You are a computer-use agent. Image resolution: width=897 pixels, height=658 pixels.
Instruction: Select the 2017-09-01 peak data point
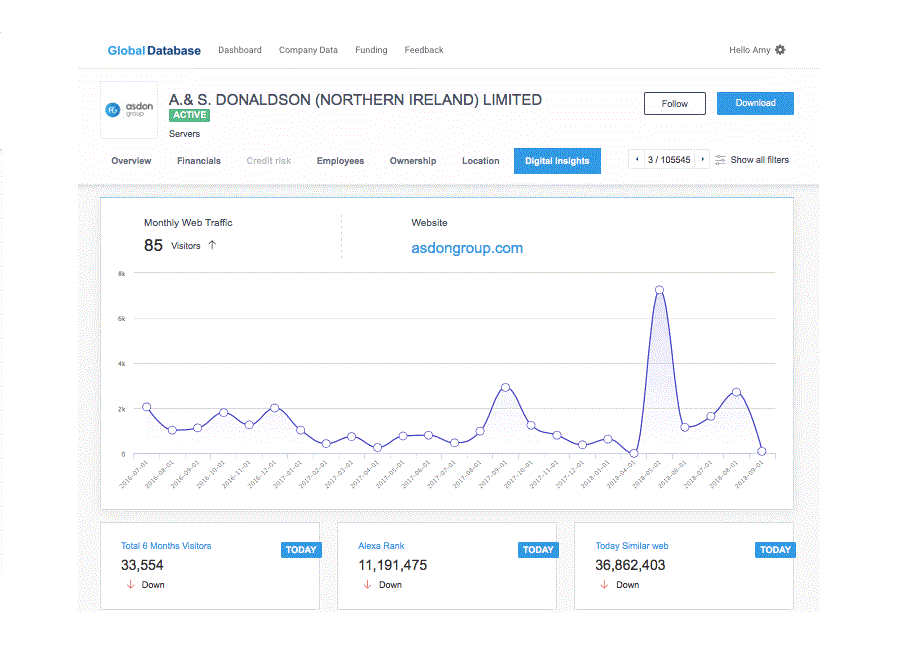[x=505, y=387]
